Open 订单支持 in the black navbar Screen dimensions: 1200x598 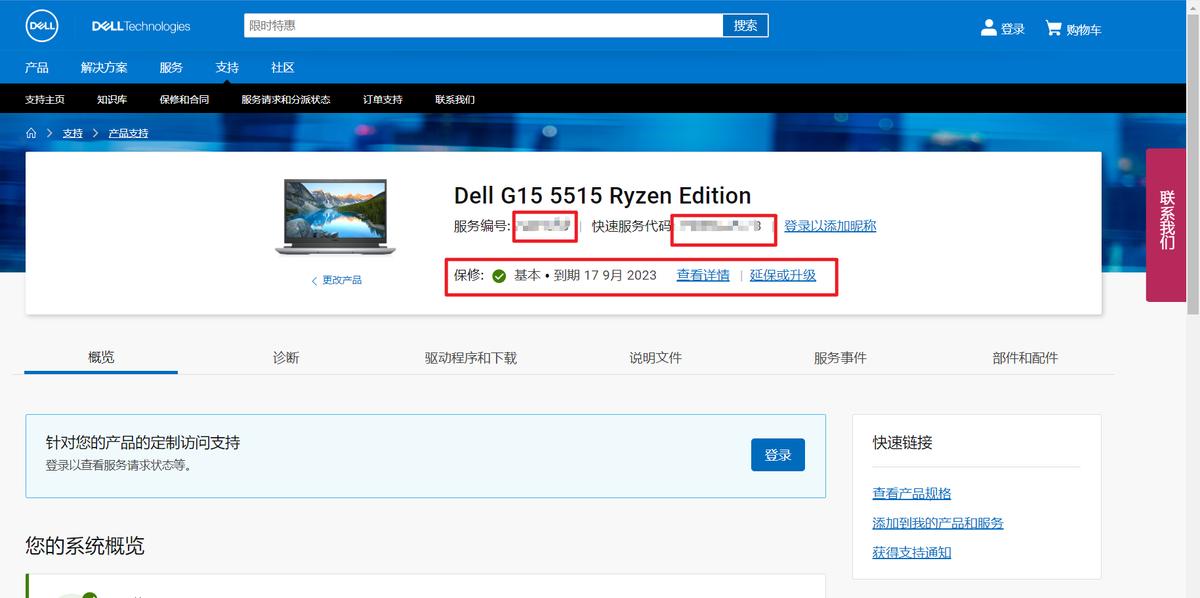pos(380,99)
